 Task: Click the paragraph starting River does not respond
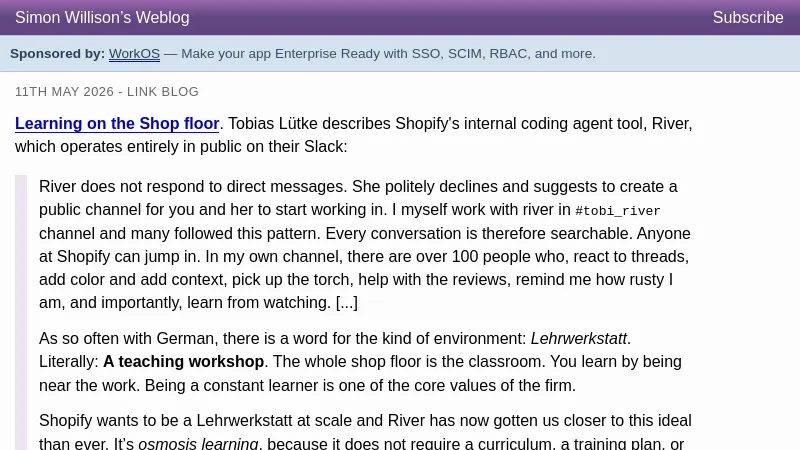pyautogui.click(x=365, y=244)
